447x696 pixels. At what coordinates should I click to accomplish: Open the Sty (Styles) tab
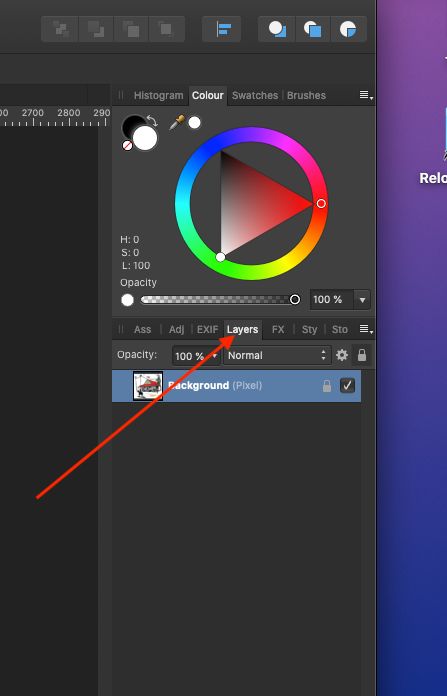309,329
